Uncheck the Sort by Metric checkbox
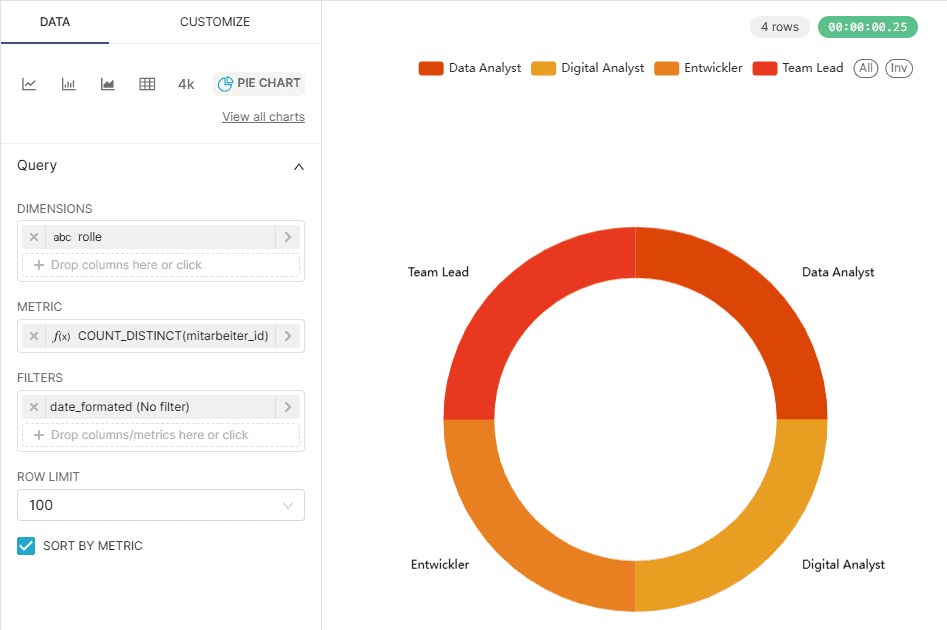The width and height of the screenshot is (947, 630). pyautogui.click(x=26, y=546)
